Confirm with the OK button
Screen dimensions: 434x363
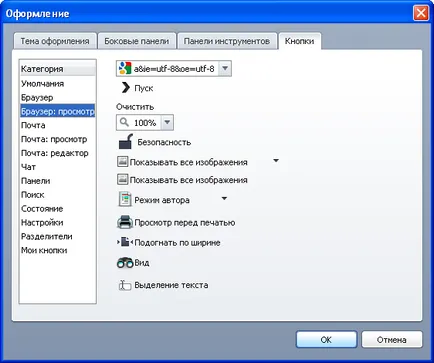click(x=326, y=340)
